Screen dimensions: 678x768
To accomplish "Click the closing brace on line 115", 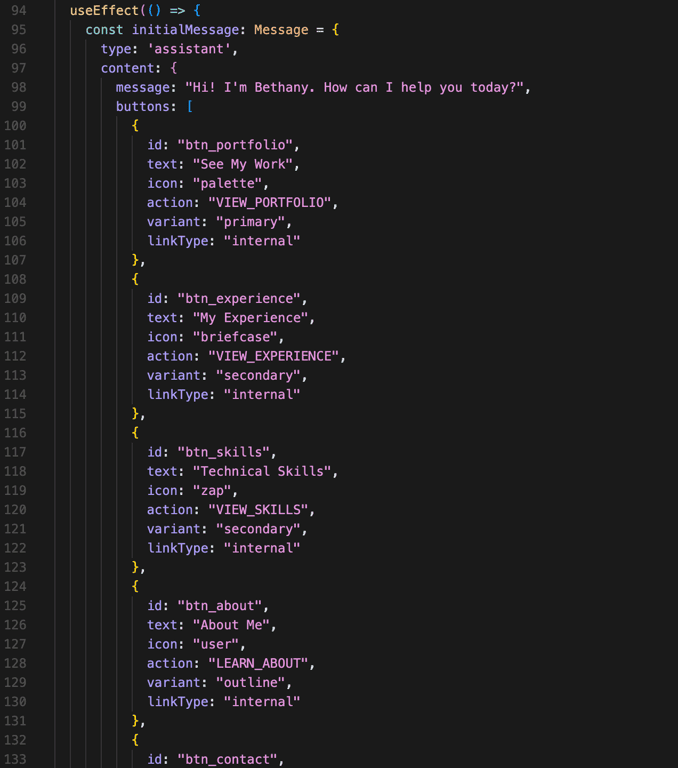I will coord(135,414).
